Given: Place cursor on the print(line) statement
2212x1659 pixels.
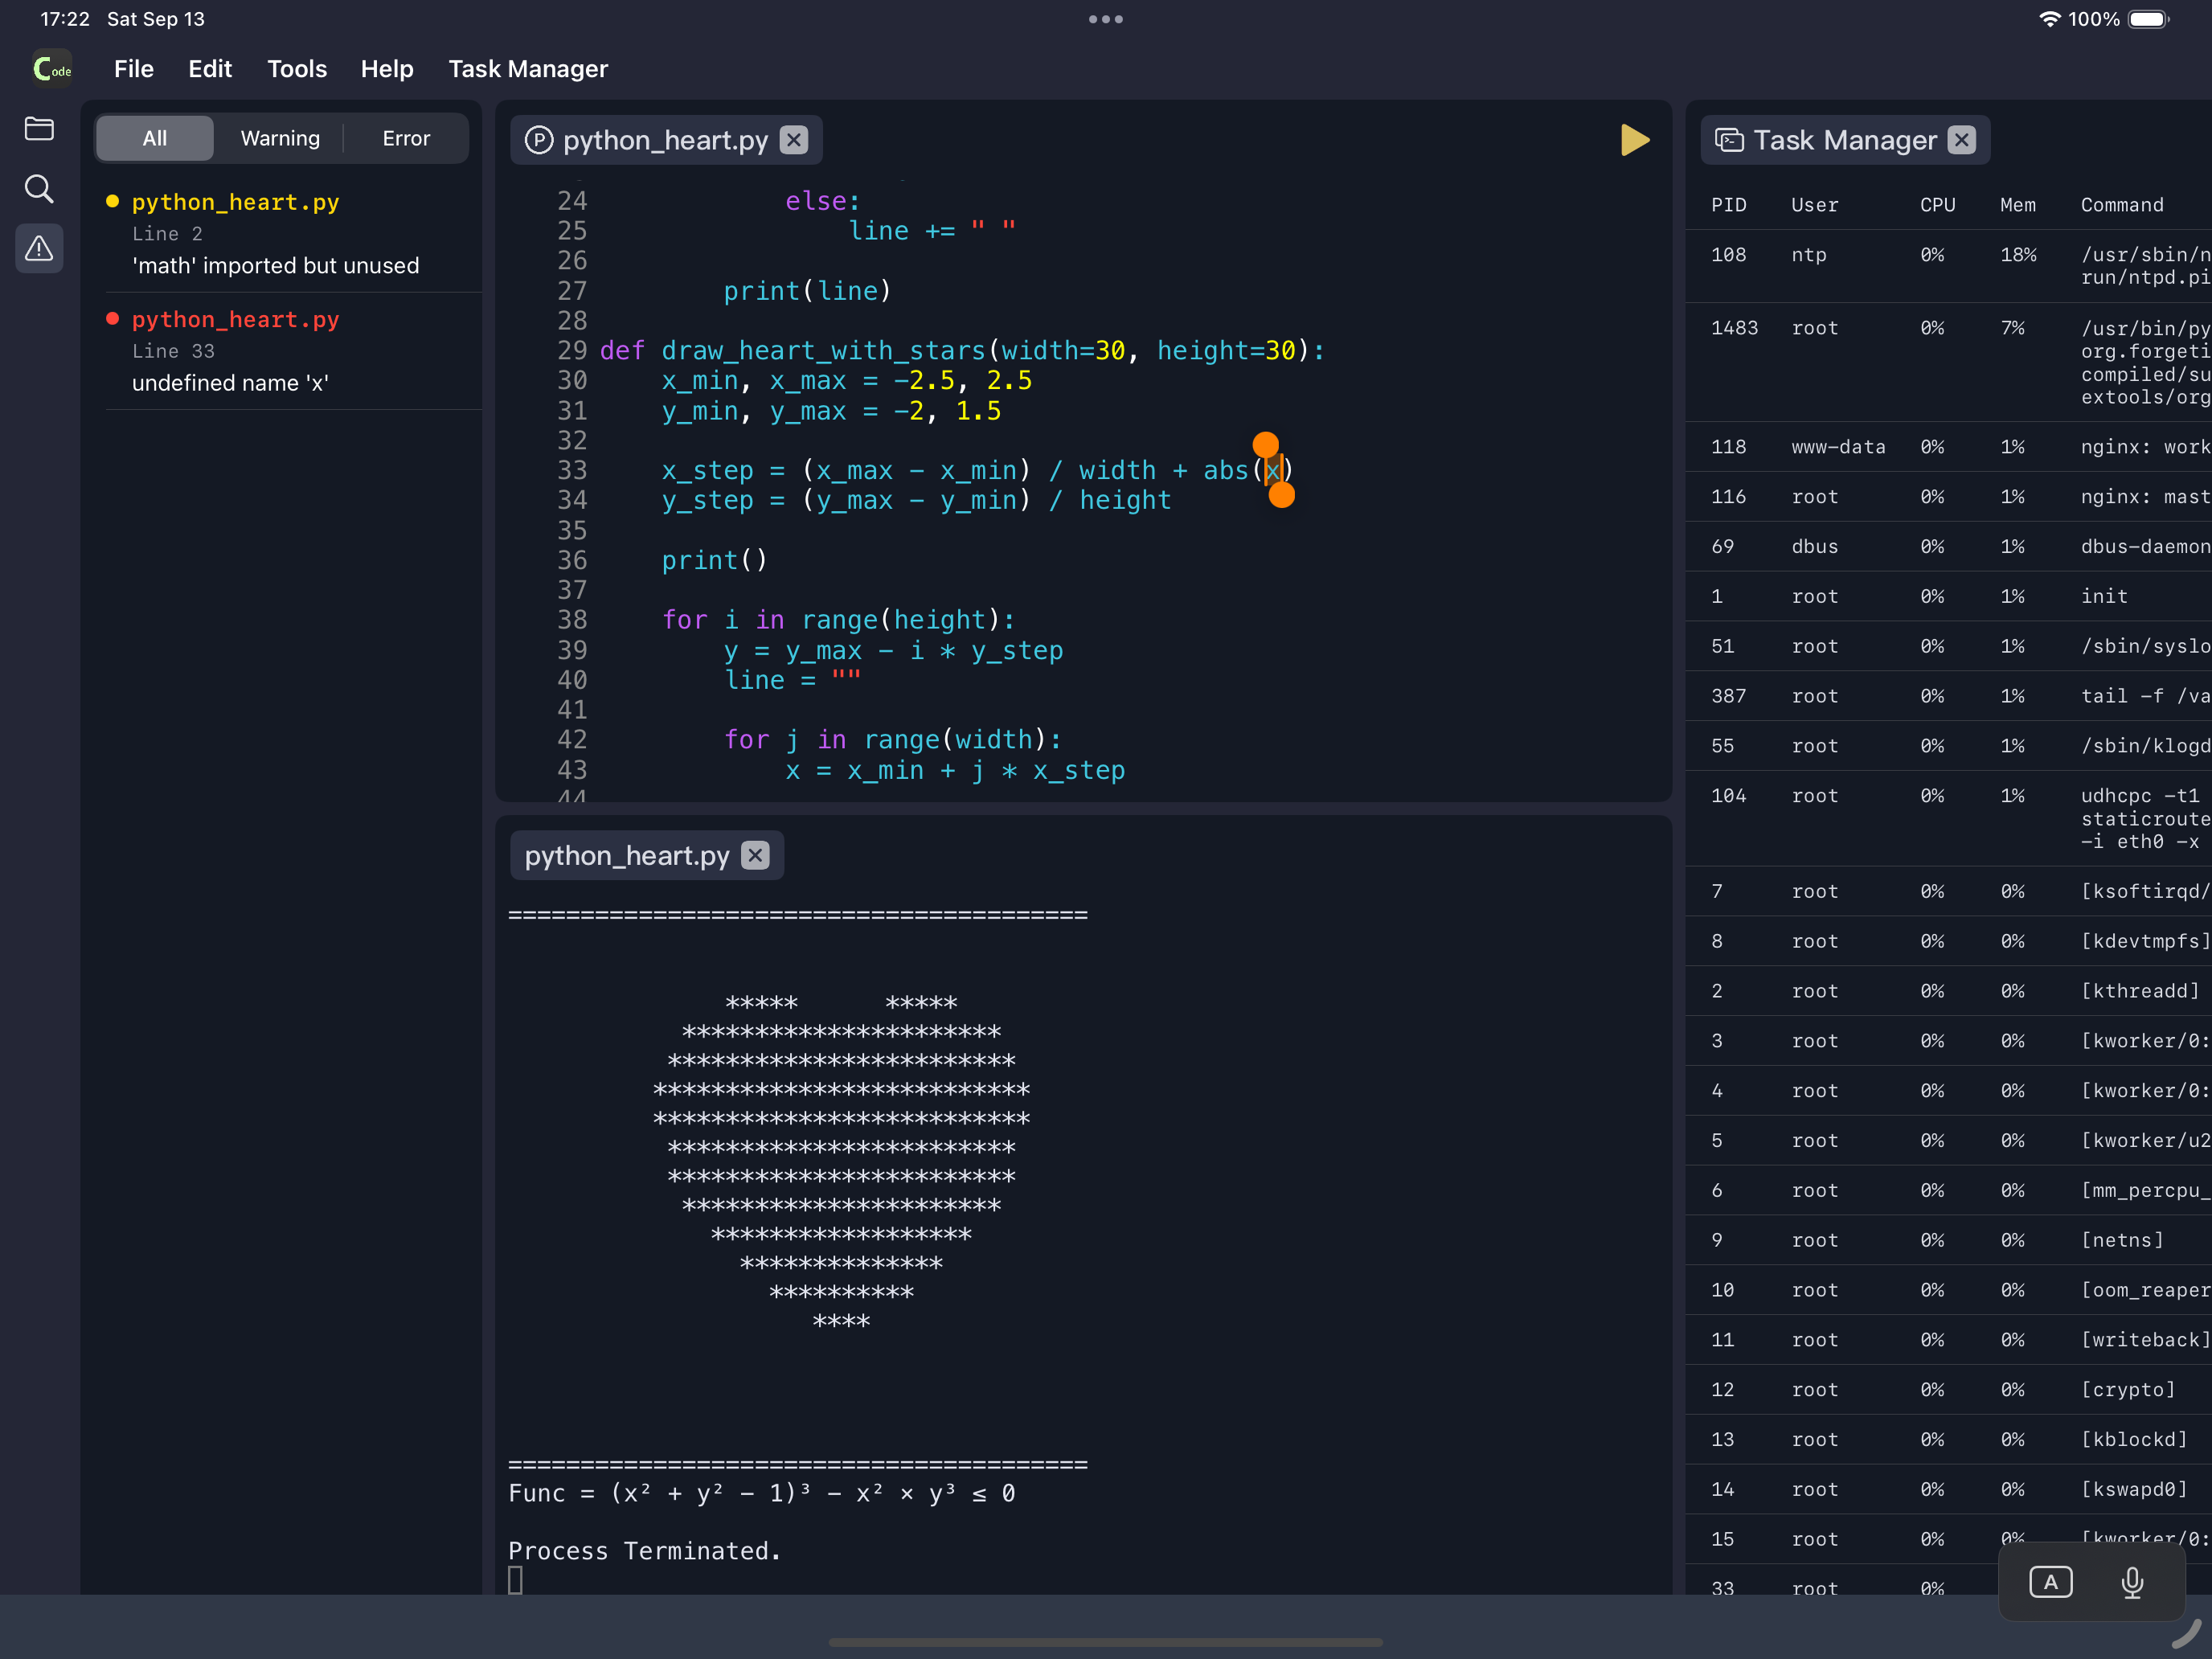Looking at the screenshot, I should pyautogui.click(x=807, y=291).
